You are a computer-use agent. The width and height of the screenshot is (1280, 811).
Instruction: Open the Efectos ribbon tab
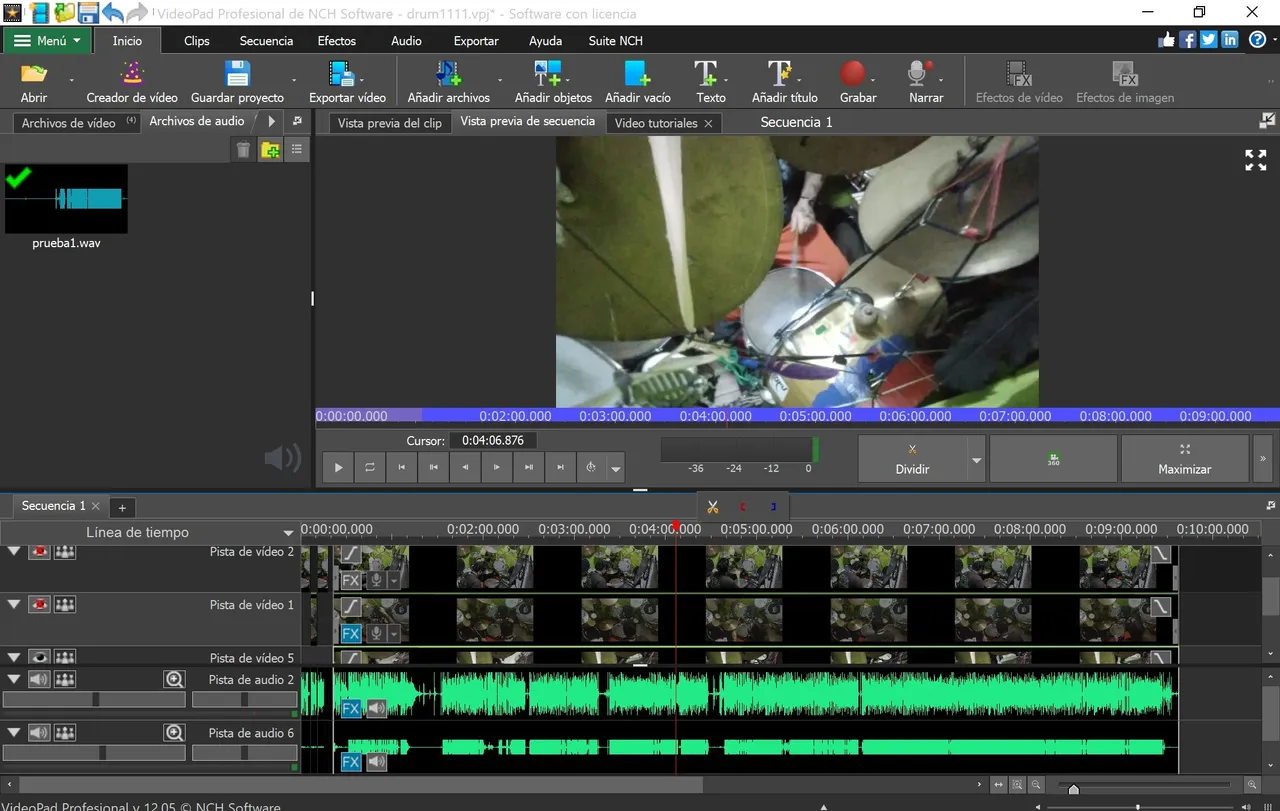[x=337, y=41]
